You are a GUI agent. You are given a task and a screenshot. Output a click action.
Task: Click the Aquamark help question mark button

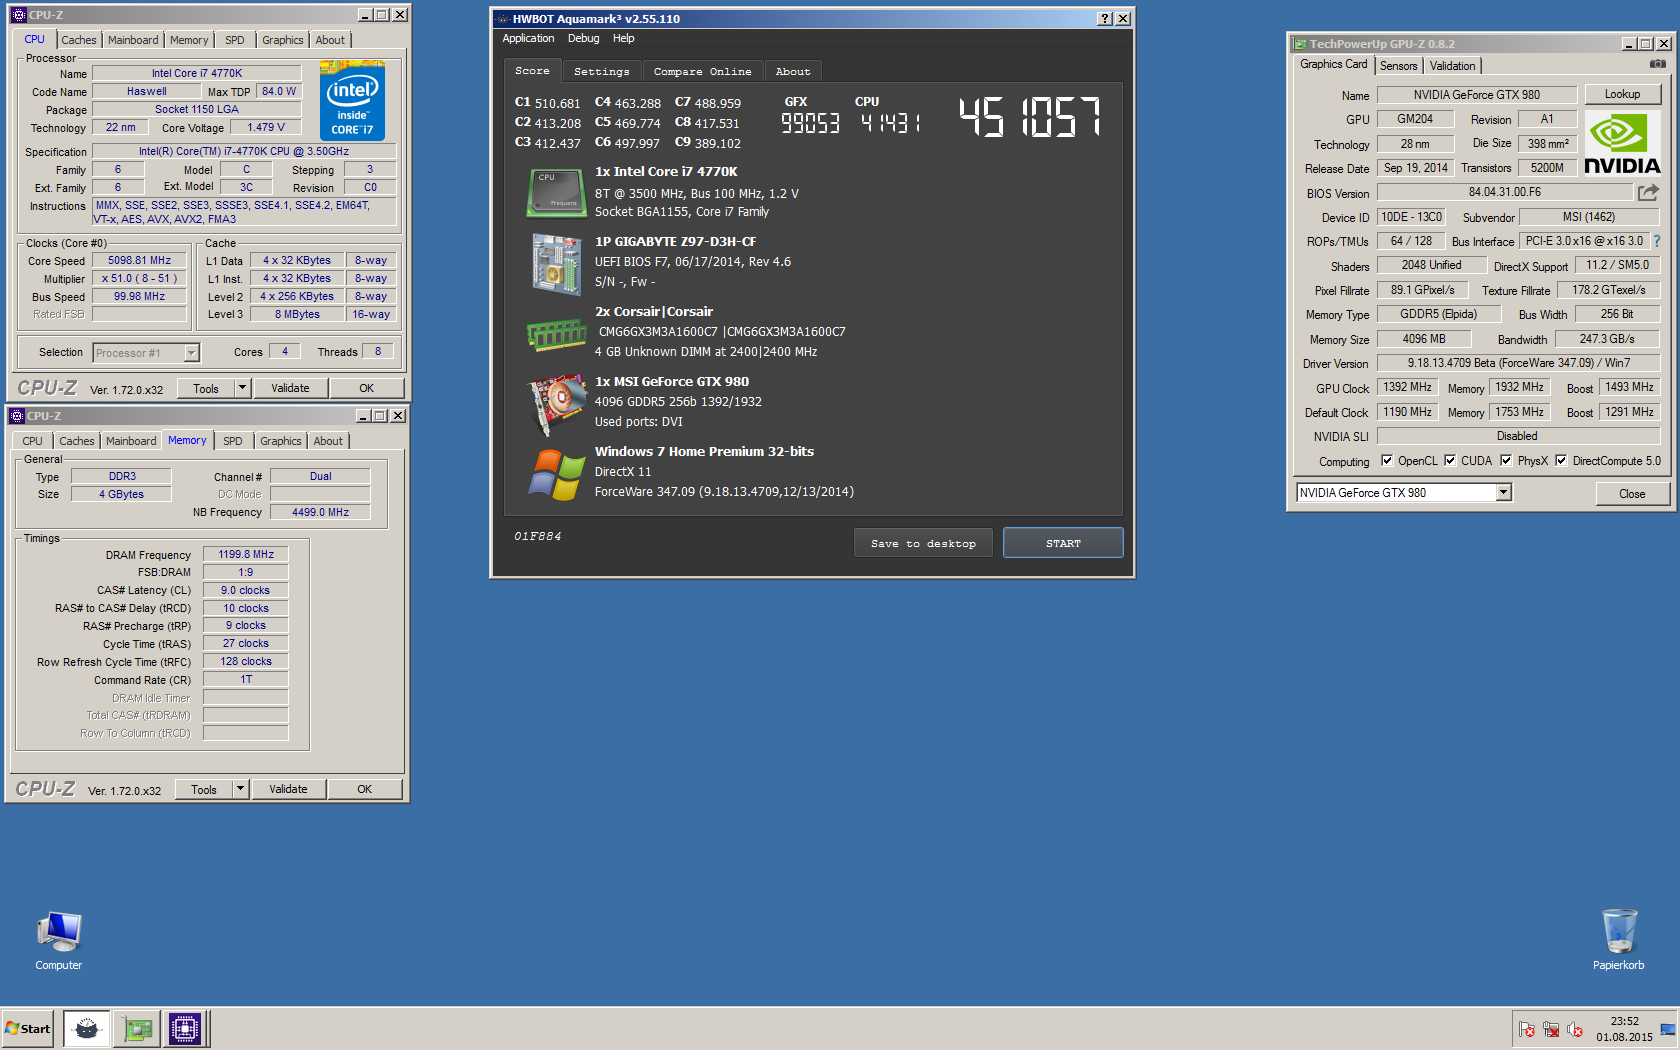(1105, 19)
